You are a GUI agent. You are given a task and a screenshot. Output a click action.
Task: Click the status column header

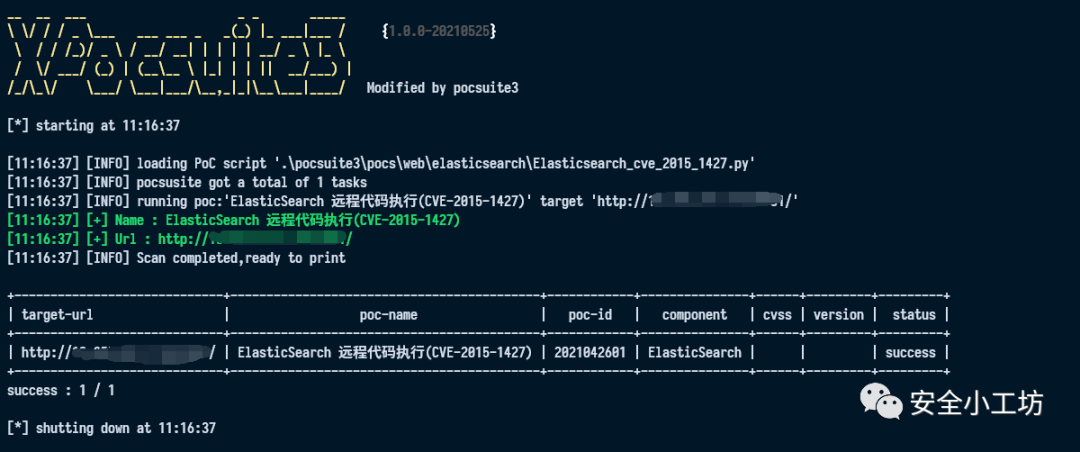coord(914,315)
